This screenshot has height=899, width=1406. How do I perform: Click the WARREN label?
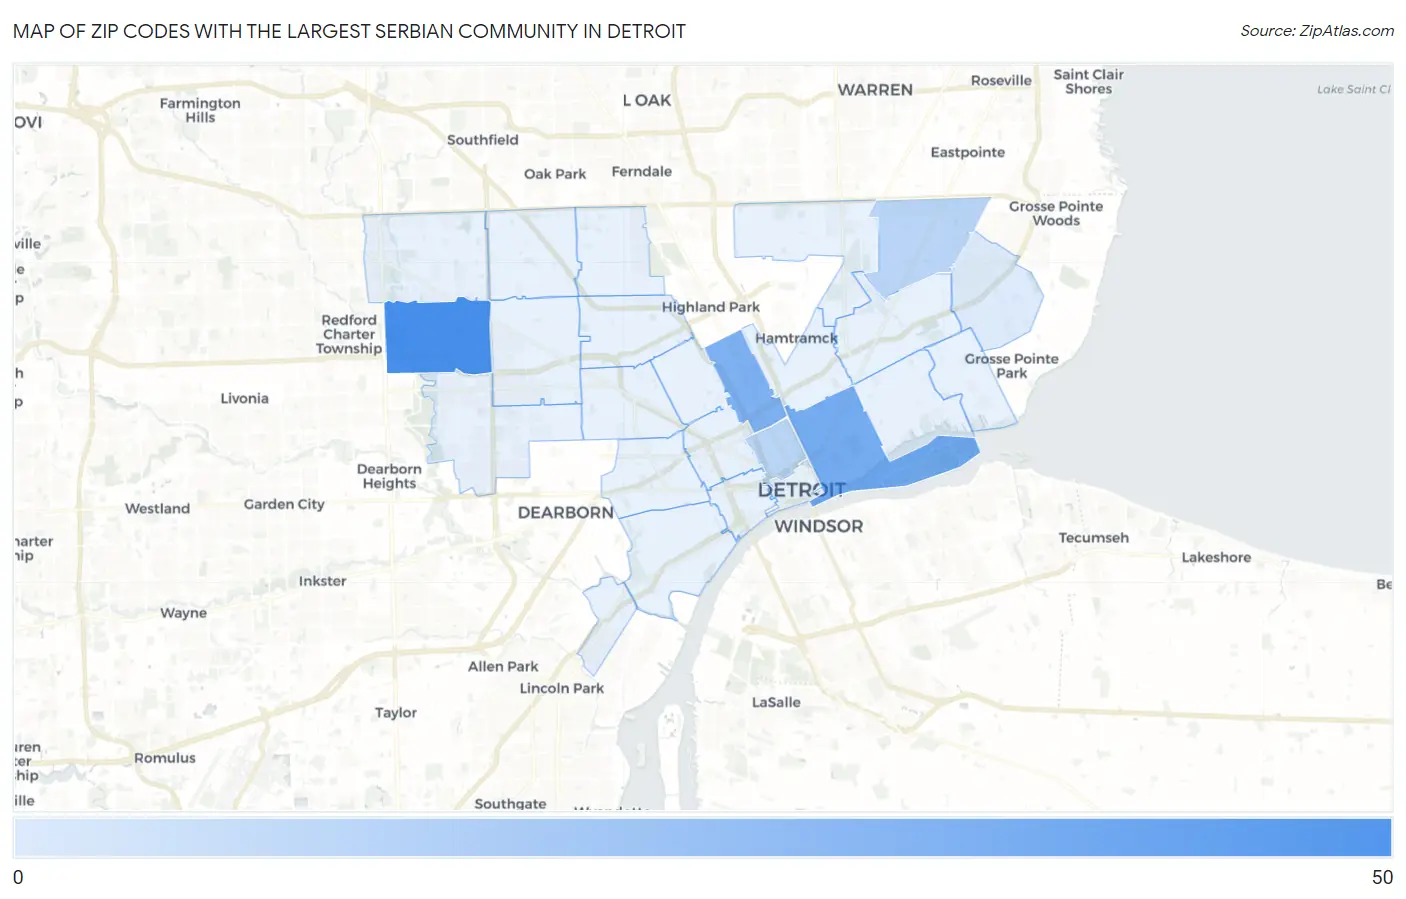tap(875, 90)
